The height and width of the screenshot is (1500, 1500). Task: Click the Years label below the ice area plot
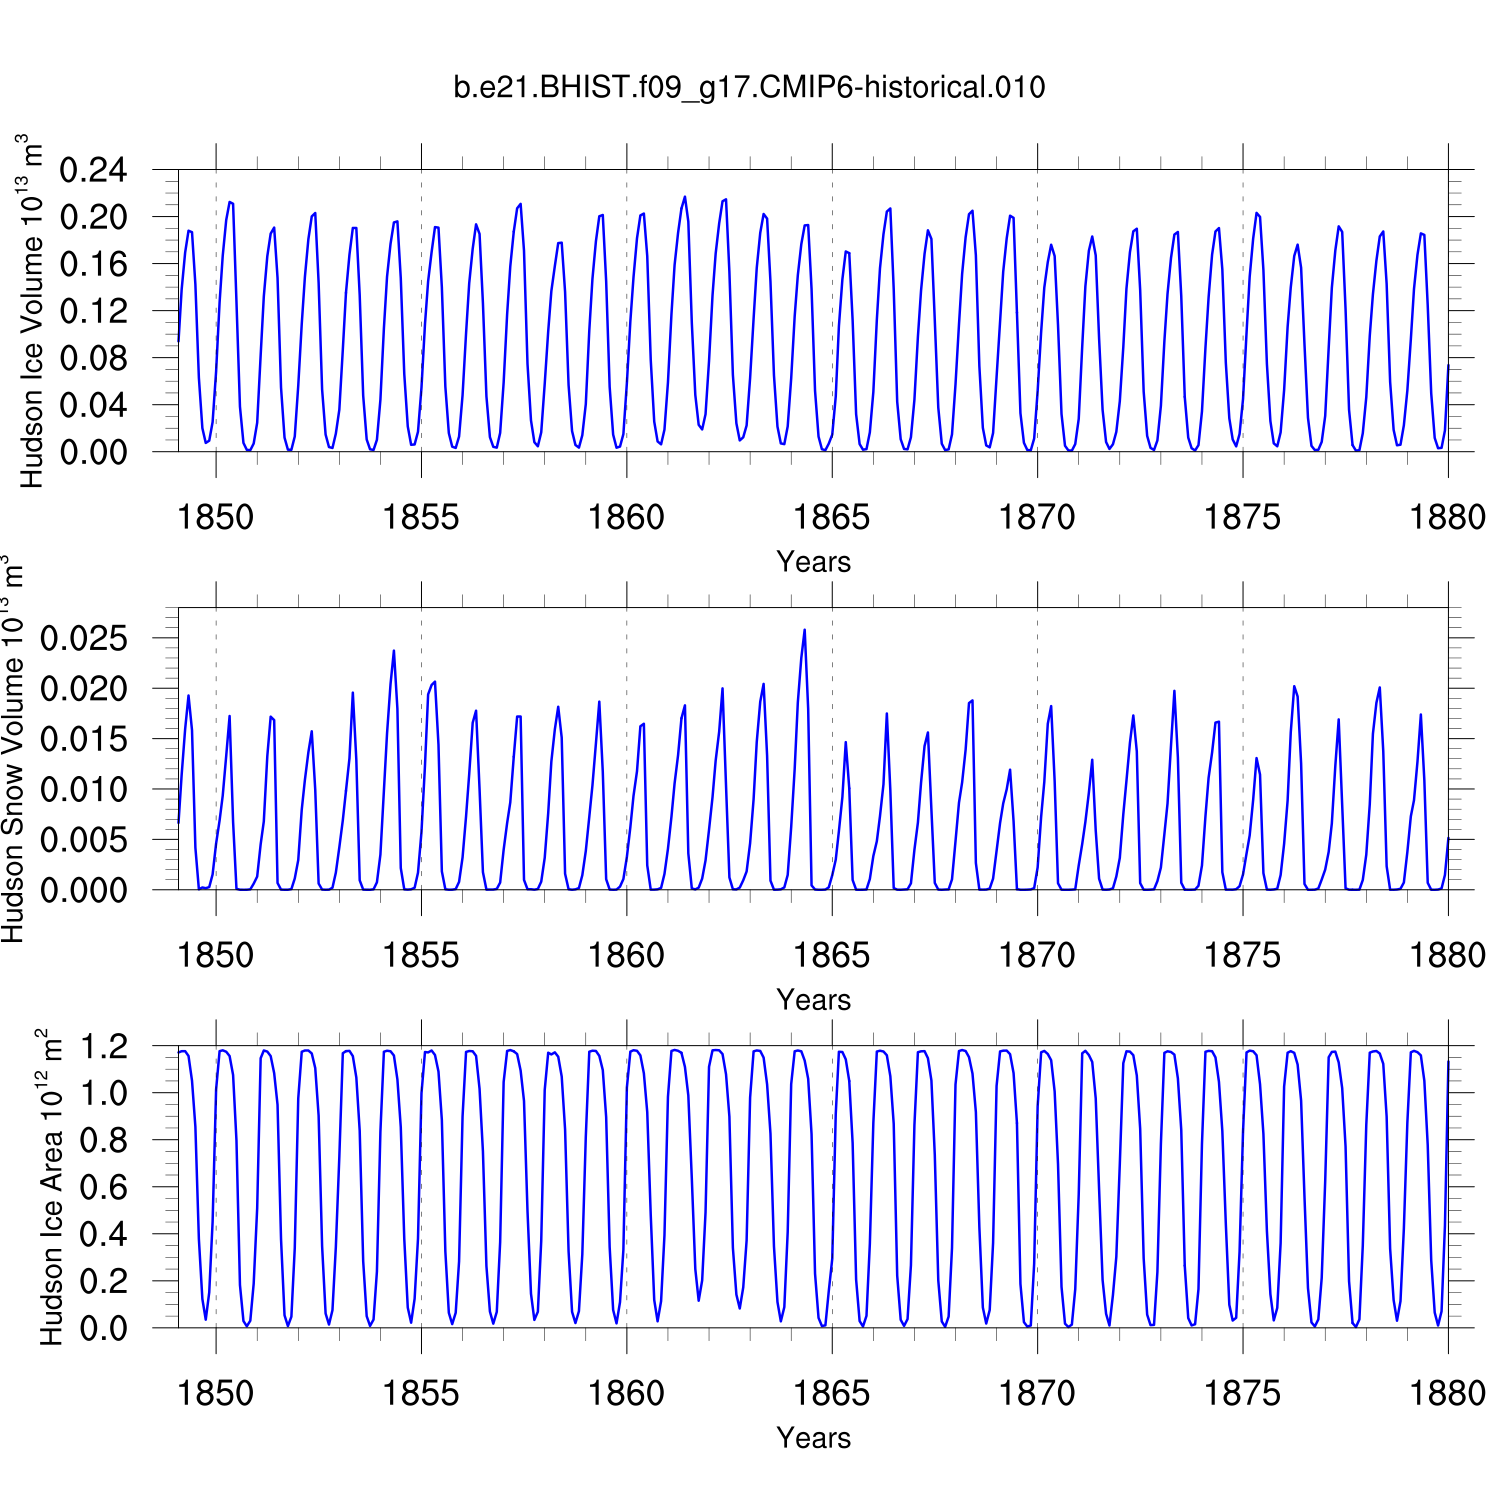click(813, 1438)
